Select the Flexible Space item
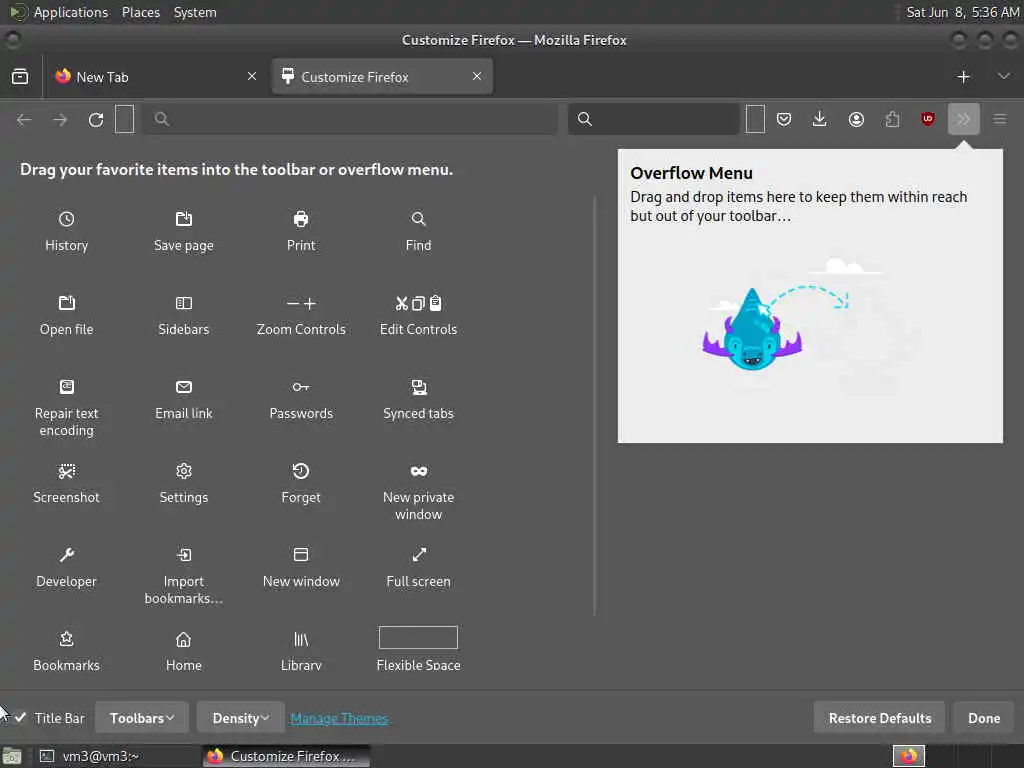 pyautogui.click(x=418, y=649)
